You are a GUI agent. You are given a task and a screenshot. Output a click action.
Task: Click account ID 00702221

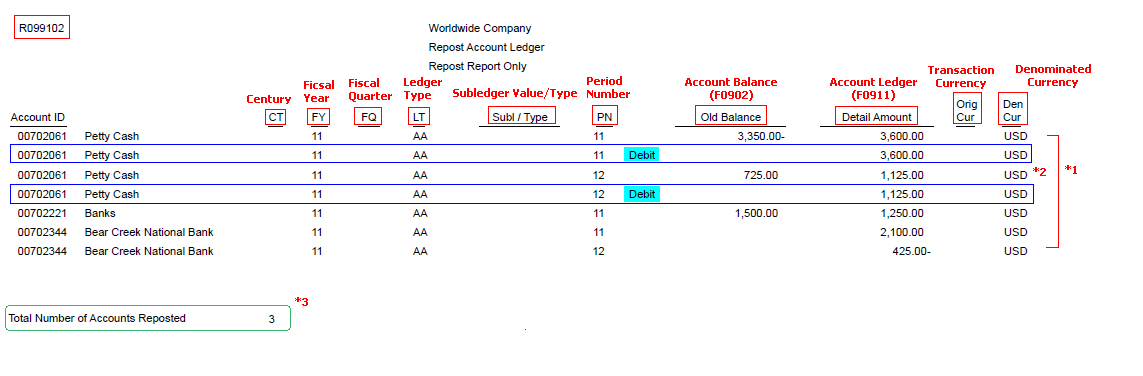click(42, 214)
